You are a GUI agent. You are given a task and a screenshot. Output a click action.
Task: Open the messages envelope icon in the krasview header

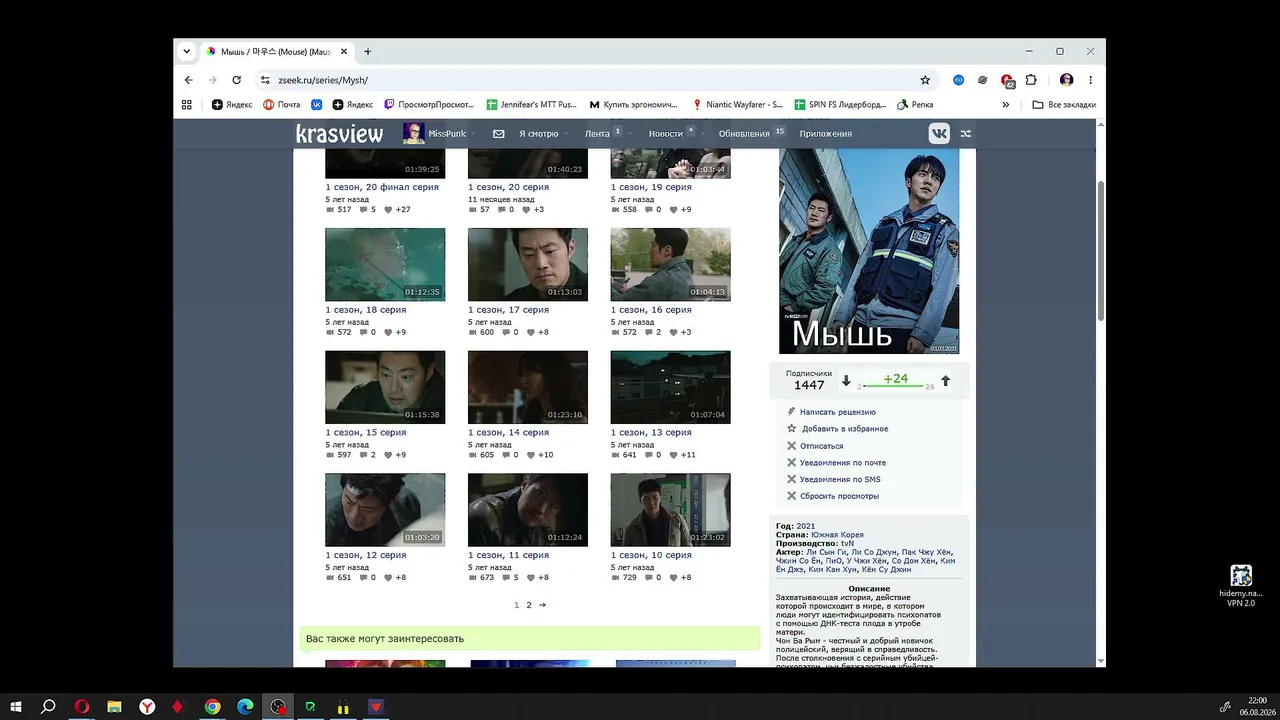[x=499, y=134]
